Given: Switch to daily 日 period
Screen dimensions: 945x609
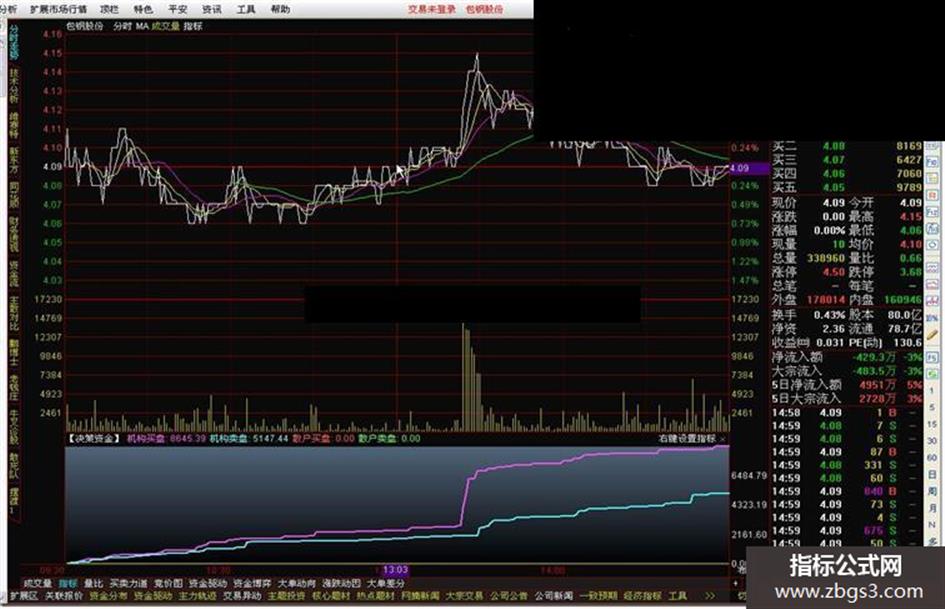Looking at the screenshot, I should coord(932,475).
